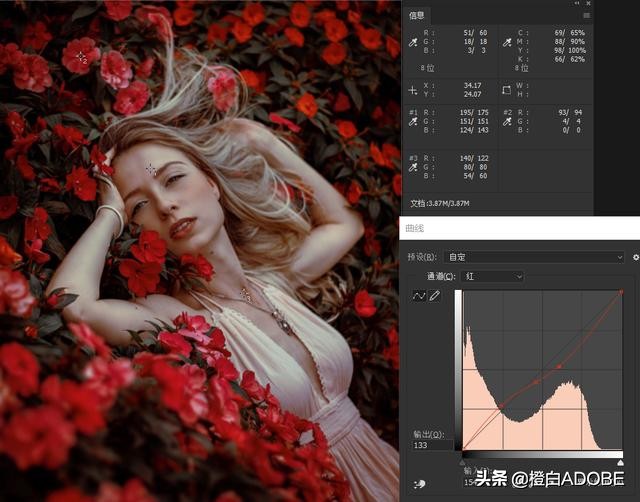Click the X coordinate value 34.17
This screenshot has width=640, height=502.
pos(472,85)
